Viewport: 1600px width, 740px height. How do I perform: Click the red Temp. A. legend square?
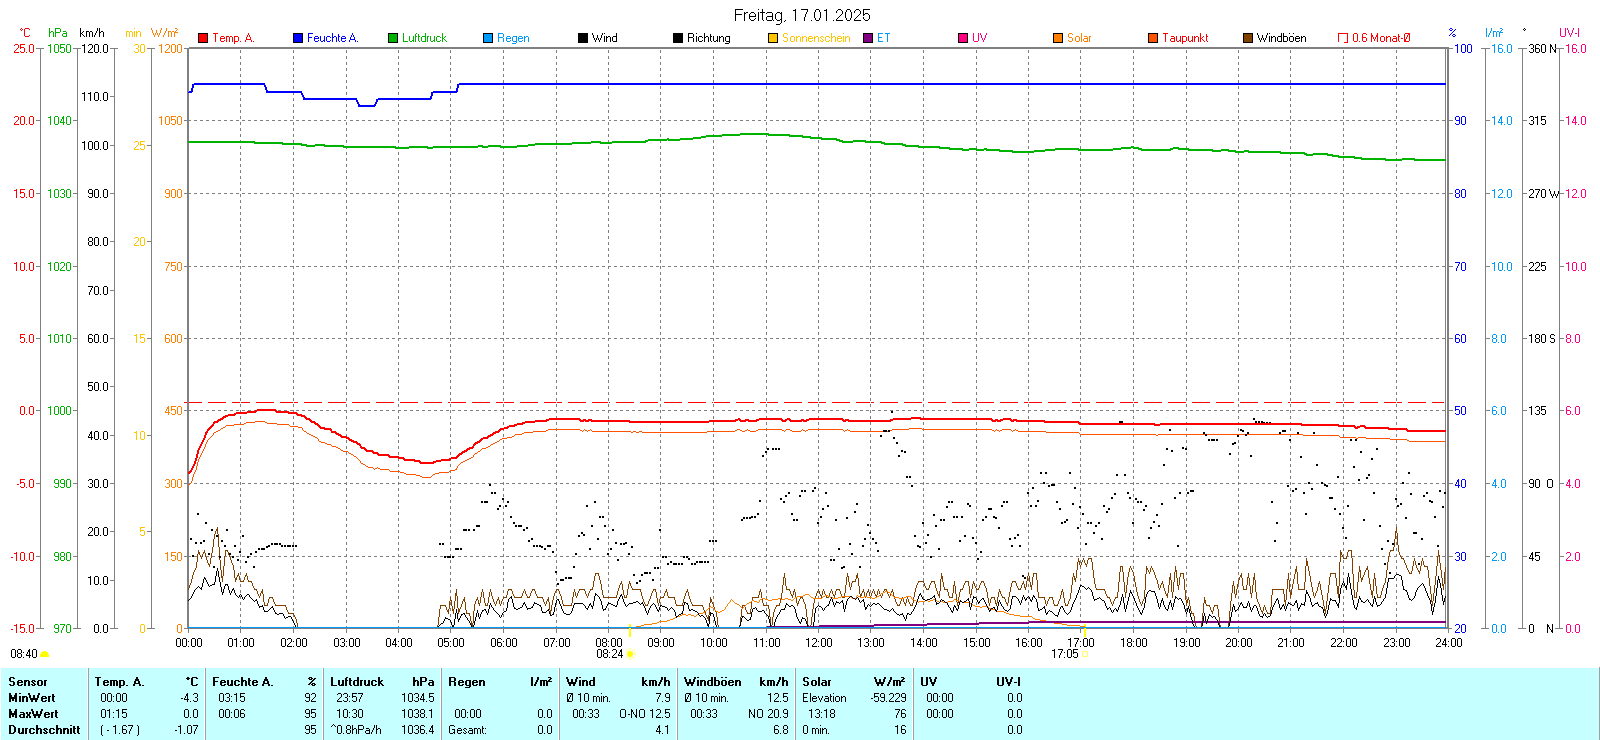(x=203, y=38)
